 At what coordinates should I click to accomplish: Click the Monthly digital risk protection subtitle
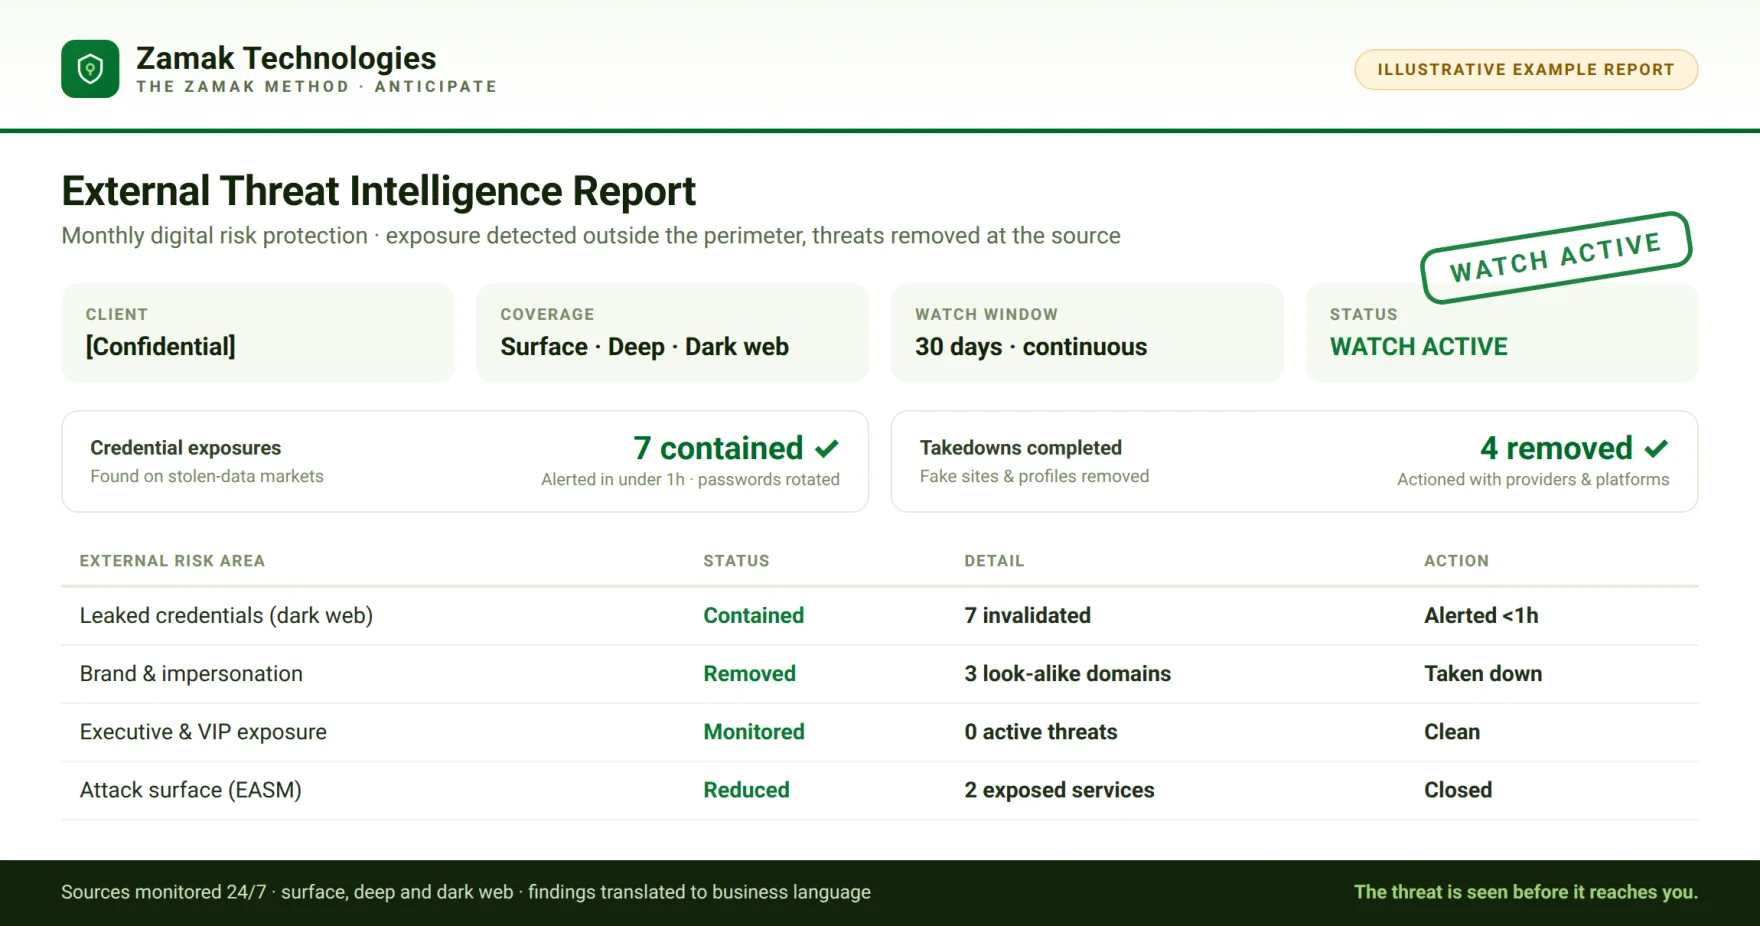pyautogui.click(x=591, y=236)
